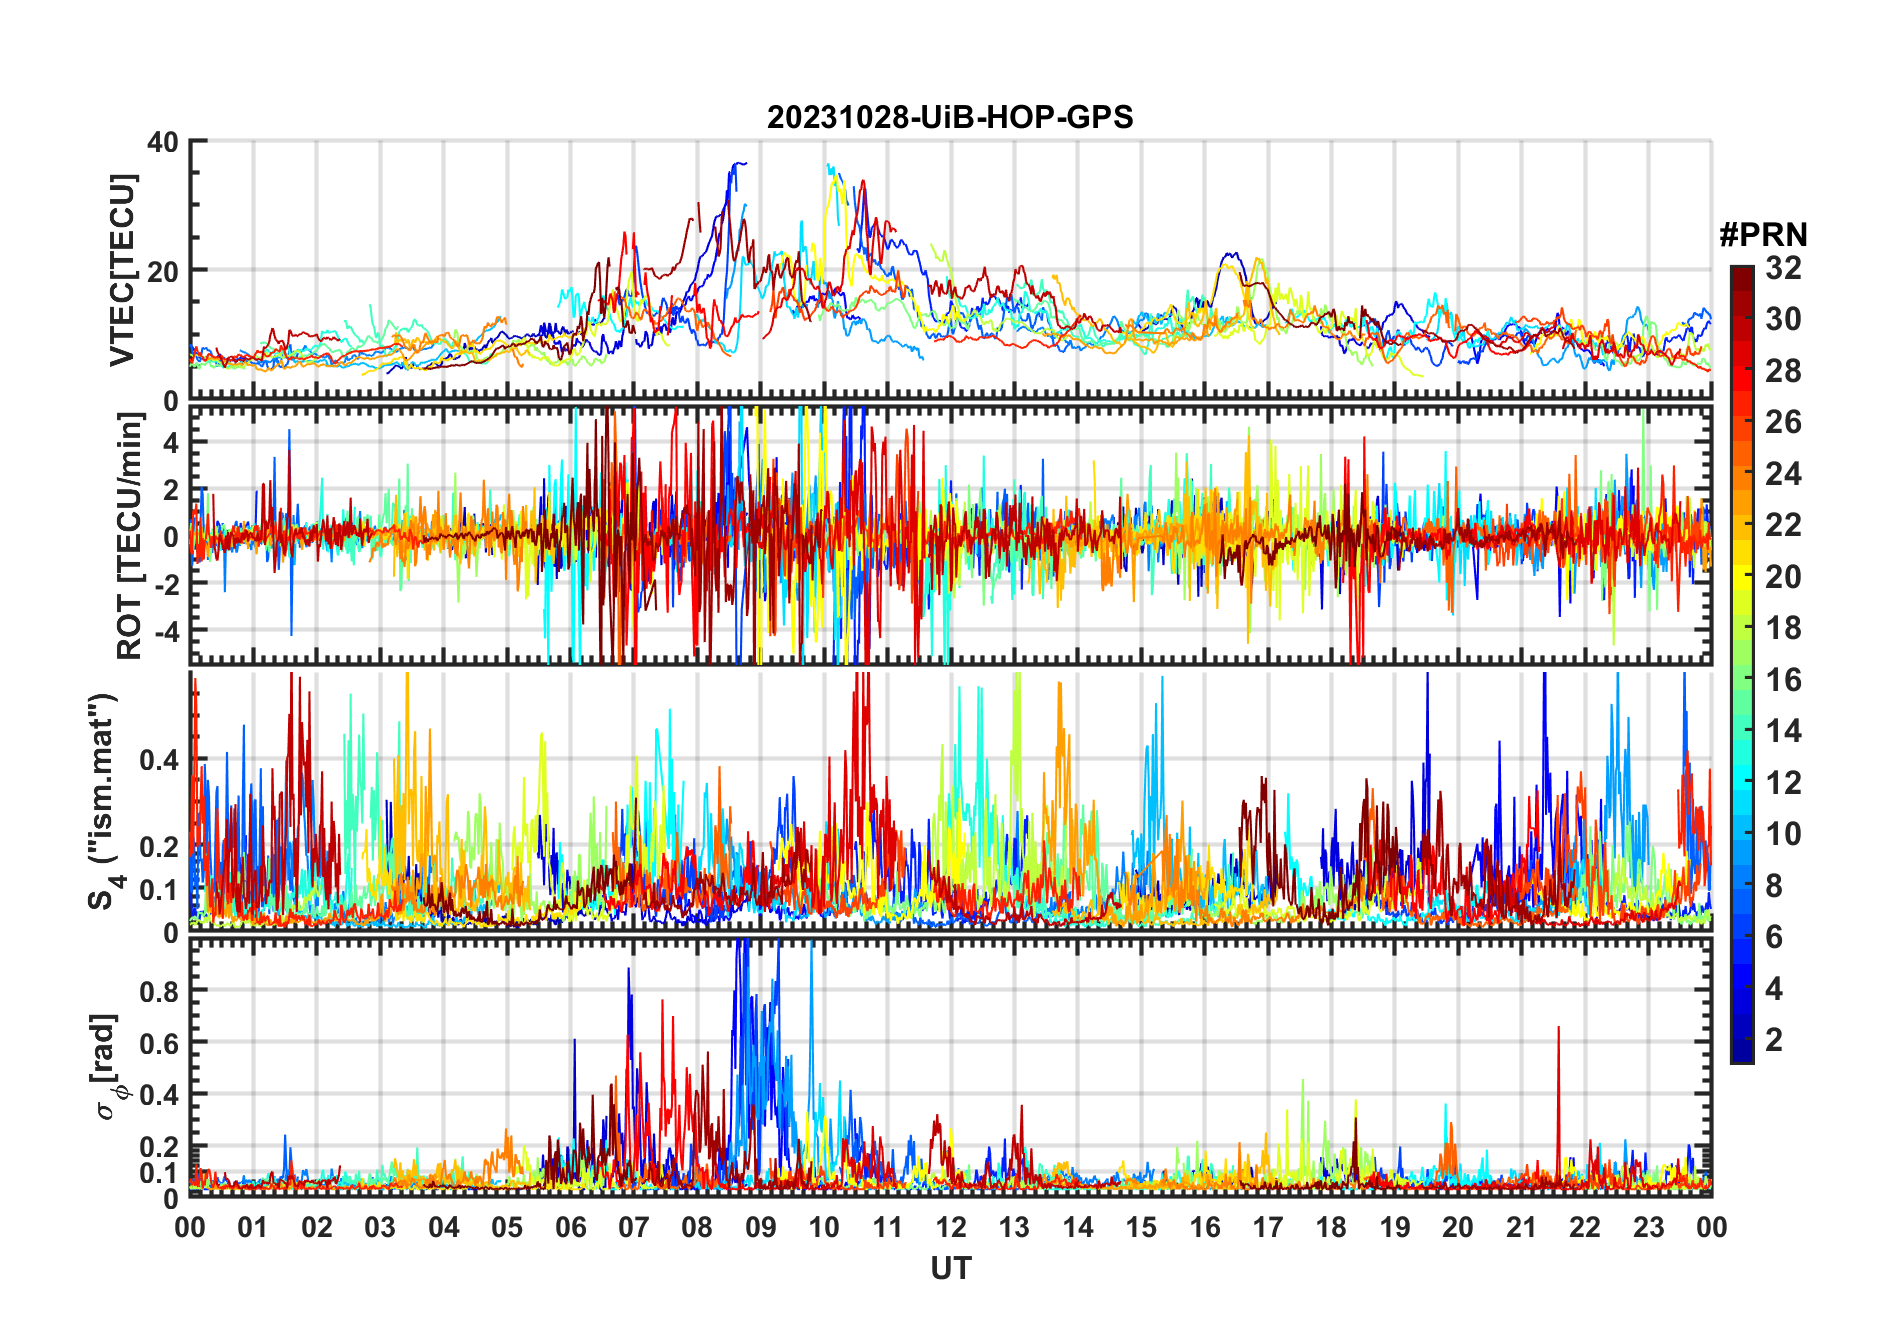This screenshot has height=1330, width=1902.
Task: Click sigma phi y-axis tick label 0.6
Action: tap(158, 1043)
